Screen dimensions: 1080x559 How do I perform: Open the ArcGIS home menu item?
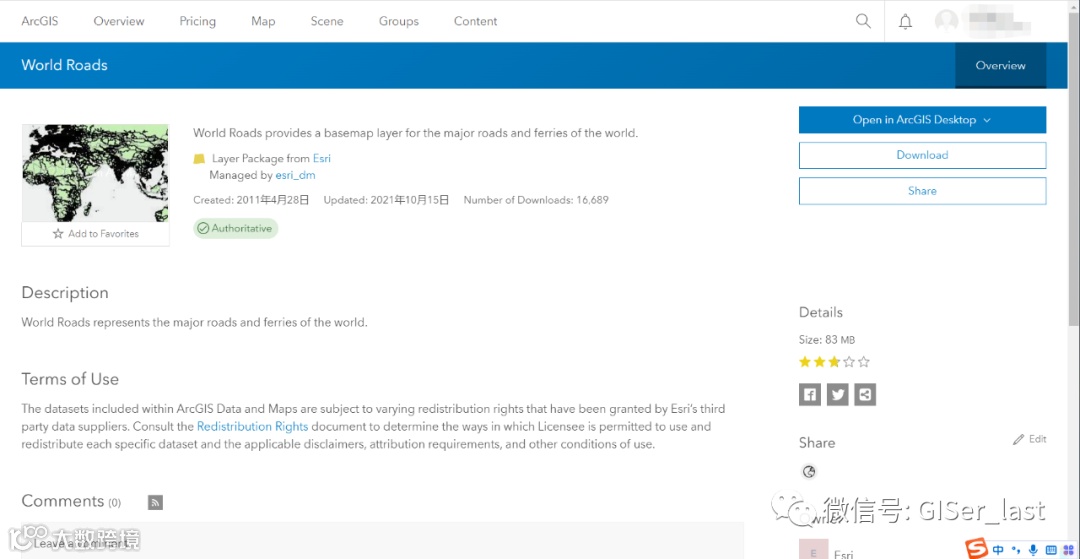(40, 21)
